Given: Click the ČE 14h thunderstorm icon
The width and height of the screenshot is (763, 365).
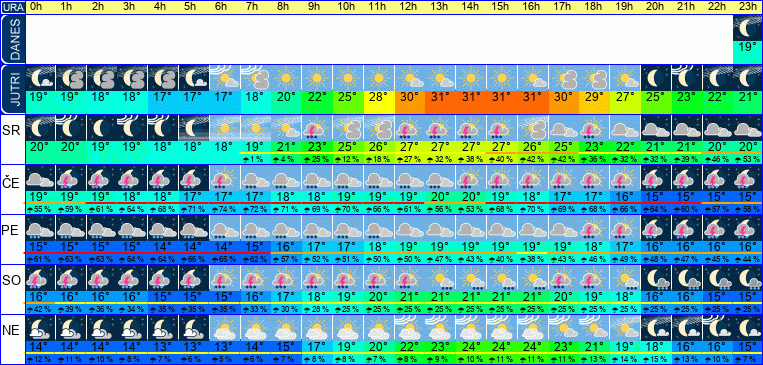Looking at the screenshot, I should [x=471, y=178].
